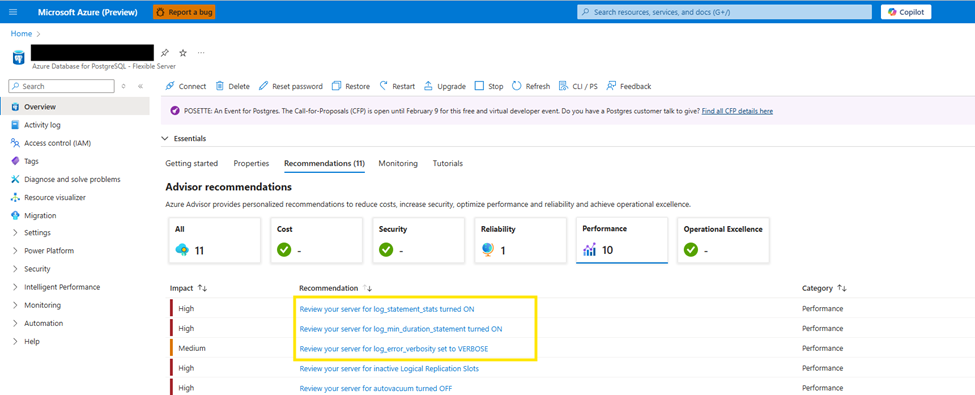Follow the Find all CFP details link

[737, 111]
